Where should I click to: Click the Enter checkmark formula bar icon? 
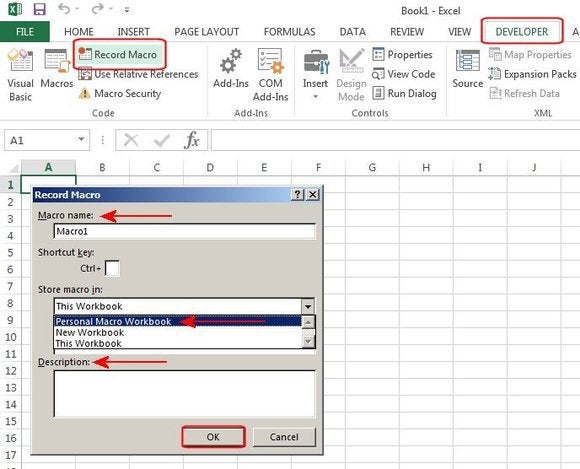click(x=162, y=140)
